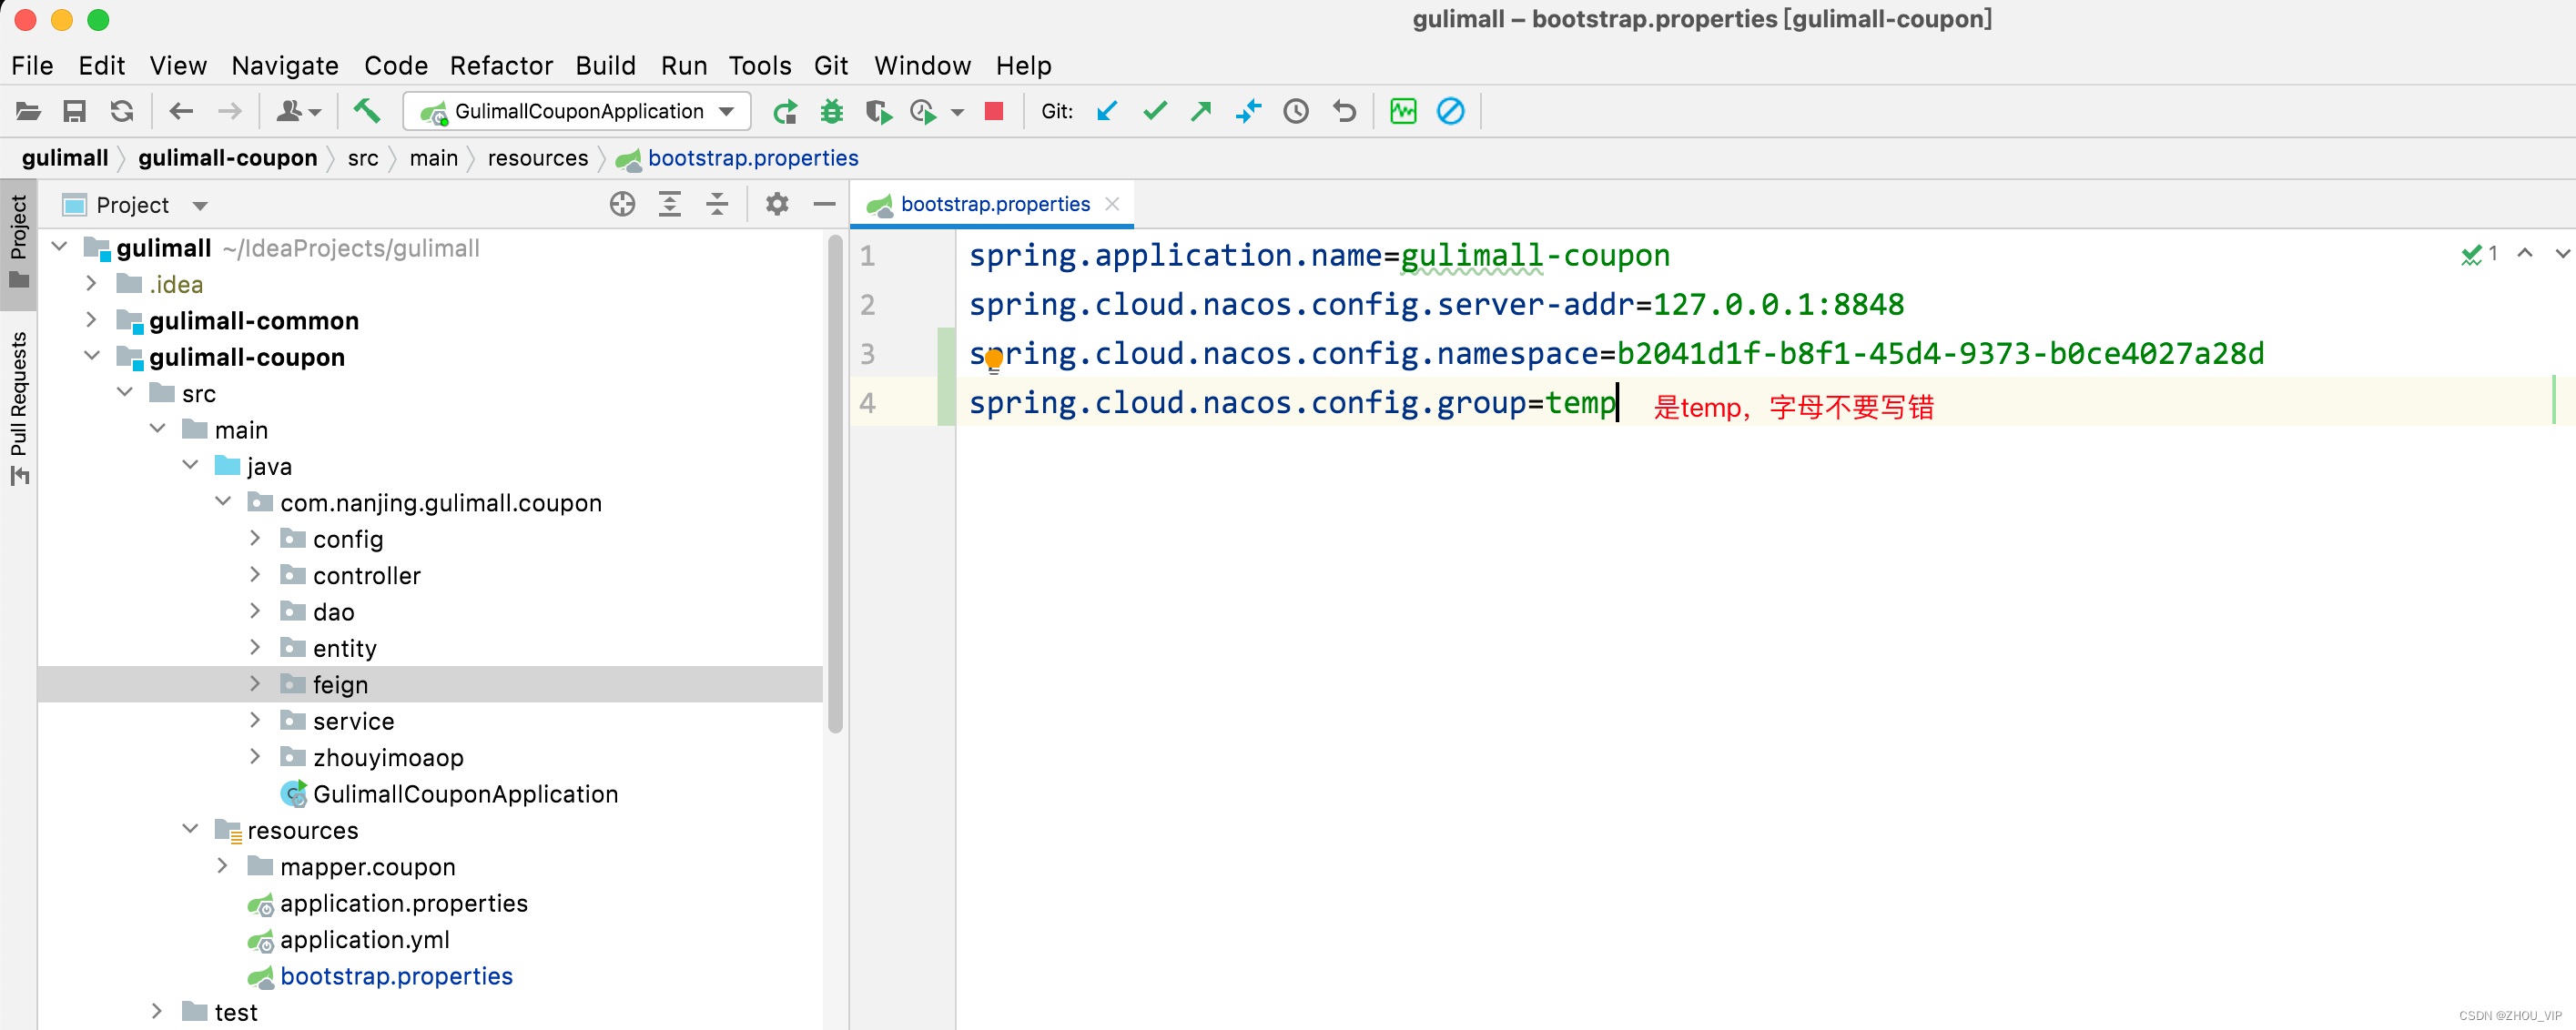Click resources breadcrumb in navigation bar
The image size is (2576, 1030).
point(537,158)
